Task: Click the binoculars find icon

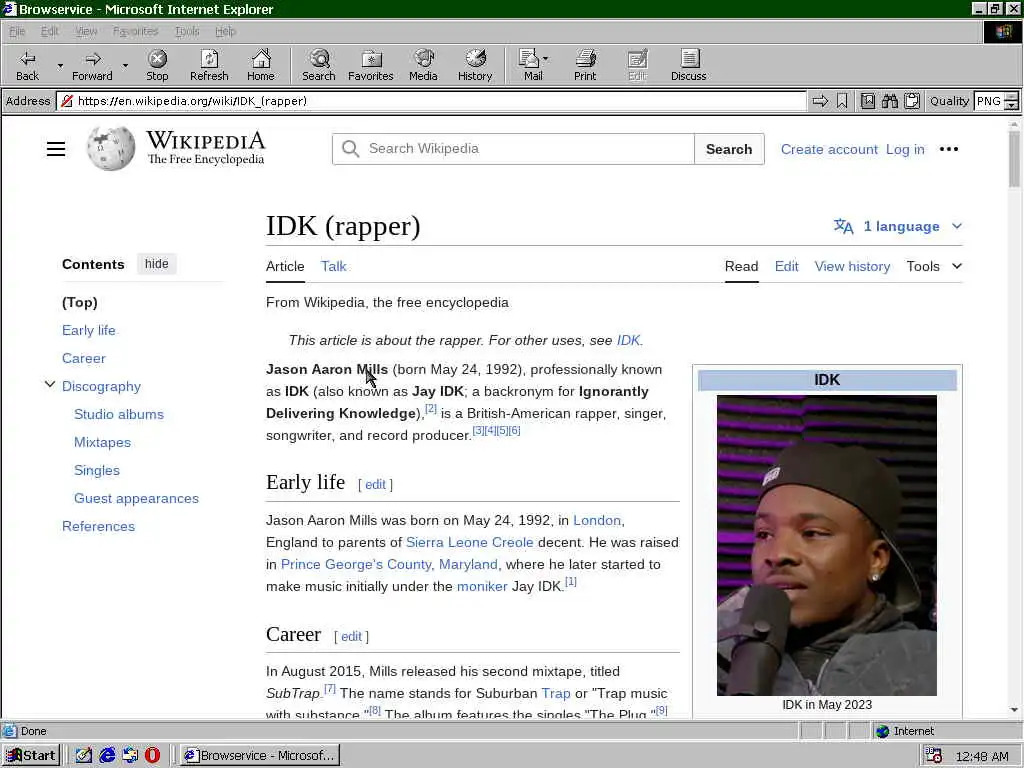Action: pyautogui.click(x=889, y=101)
